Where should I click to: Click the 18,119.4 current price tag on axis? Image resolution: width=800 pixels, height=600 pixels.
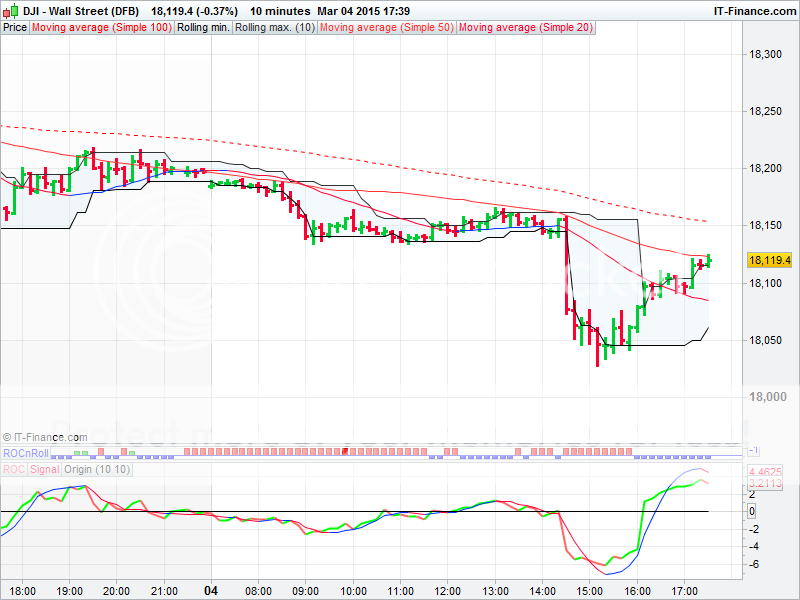pos(769,261)
